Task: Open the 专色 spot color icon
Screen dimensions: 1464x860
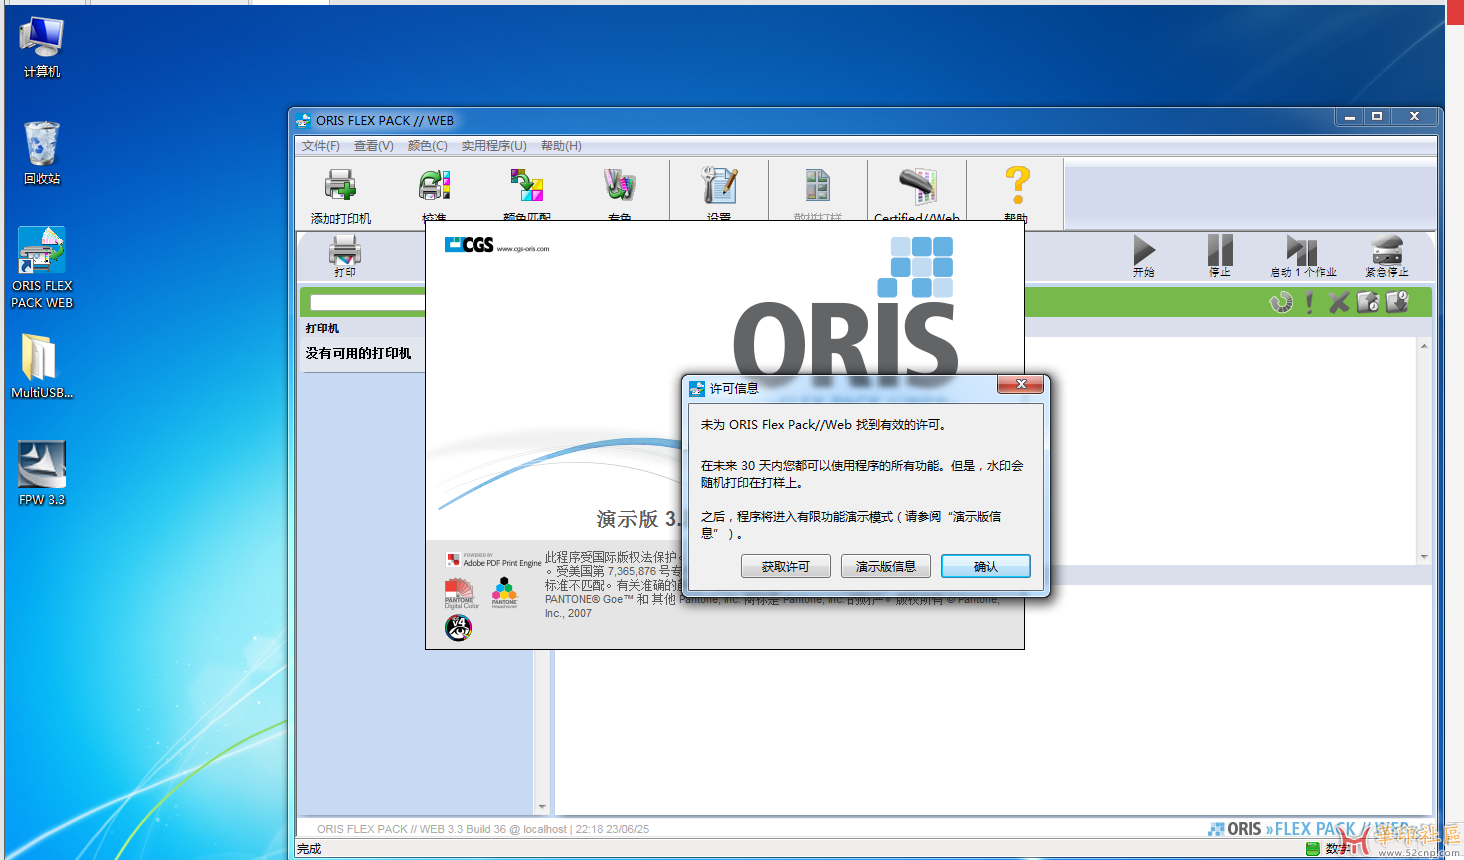Action: point(619,185)
